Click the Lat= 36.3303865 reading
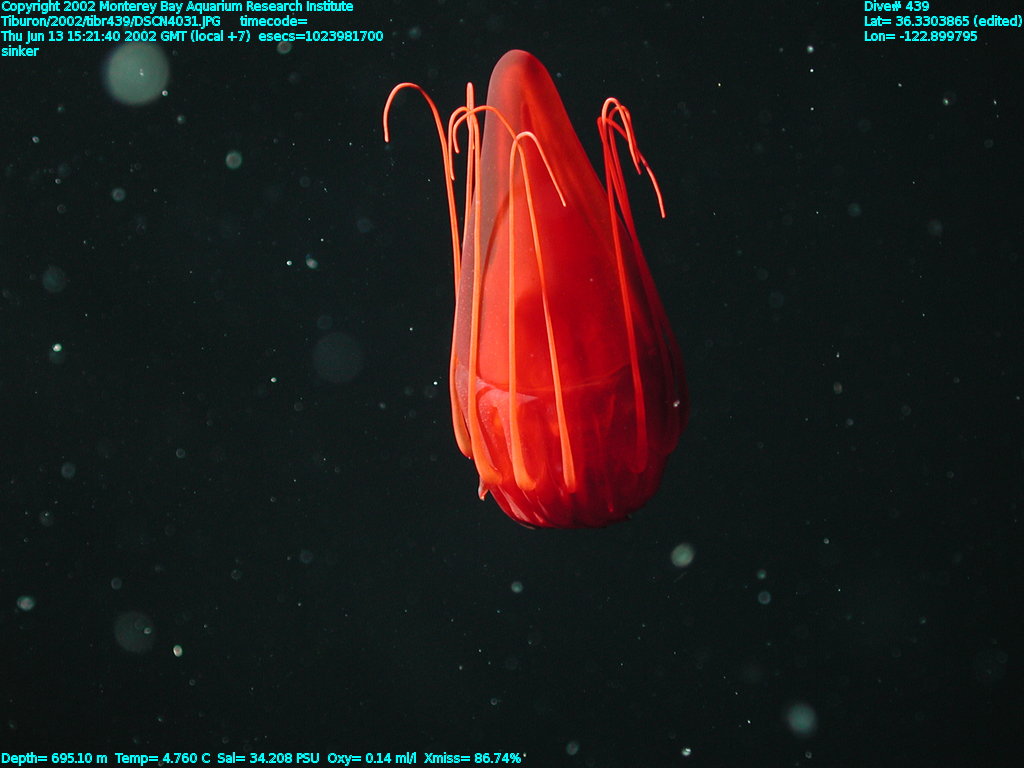This screenshot has width=1024, height=768. [942, 21]
